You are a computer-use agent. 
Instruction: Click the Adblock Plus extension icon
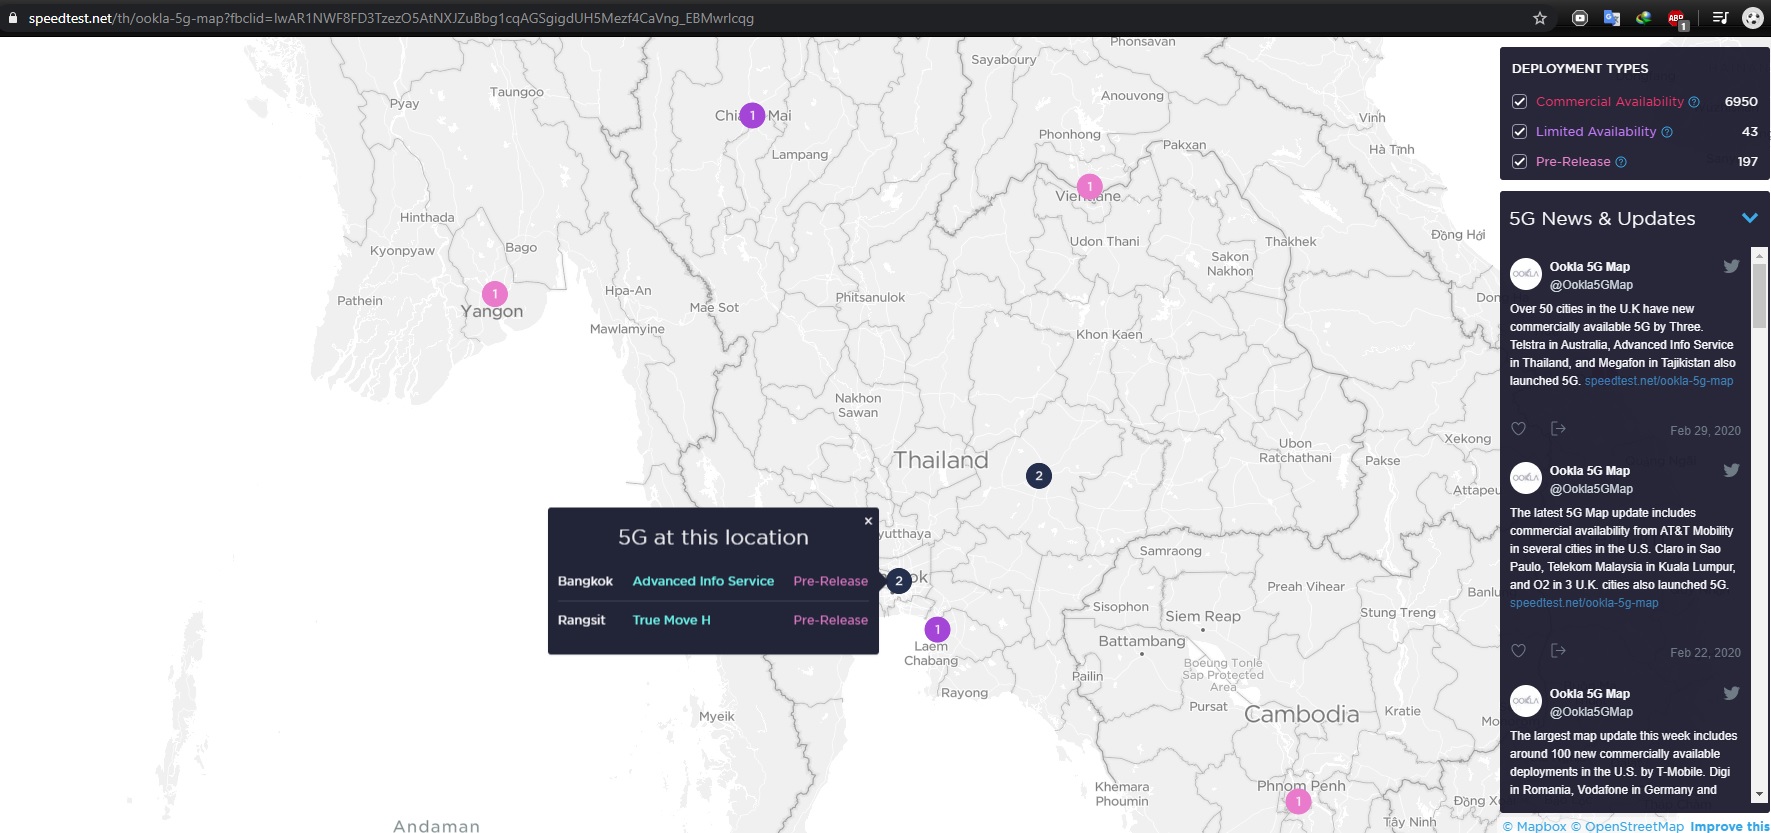(1677, 18)
